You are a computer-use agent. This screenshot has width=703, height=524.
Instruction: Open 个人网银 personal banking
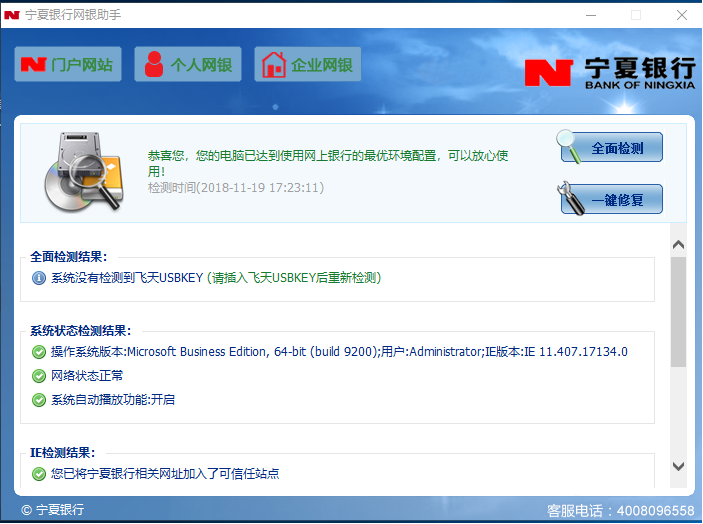click(187, 65)
